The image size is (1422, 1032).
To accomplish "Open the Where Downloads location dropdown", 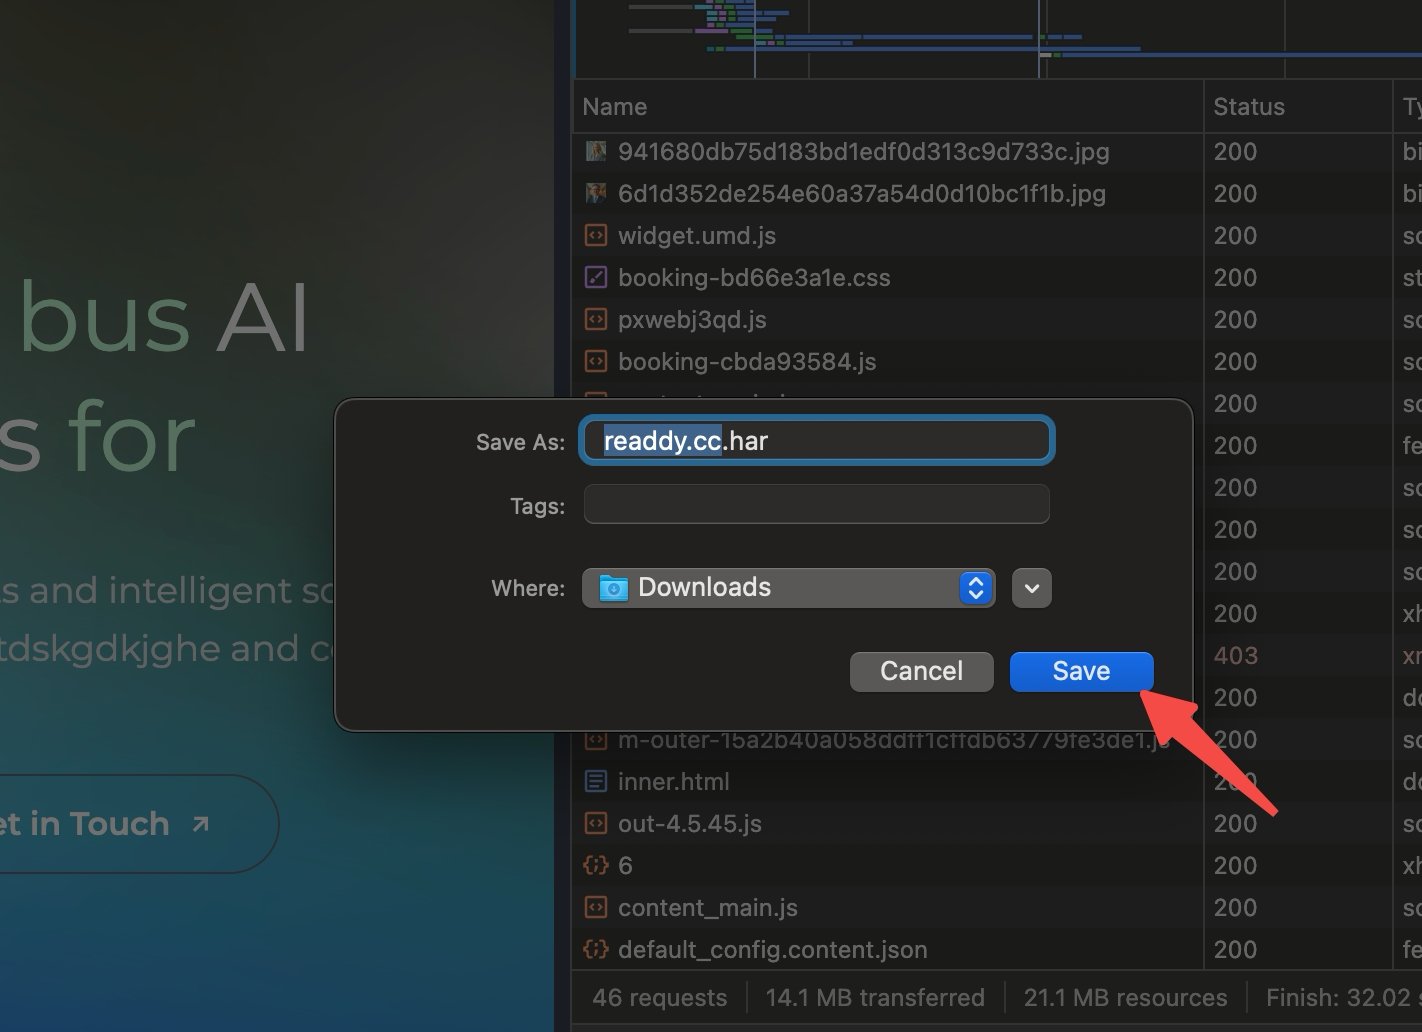I will click(788, 588).
